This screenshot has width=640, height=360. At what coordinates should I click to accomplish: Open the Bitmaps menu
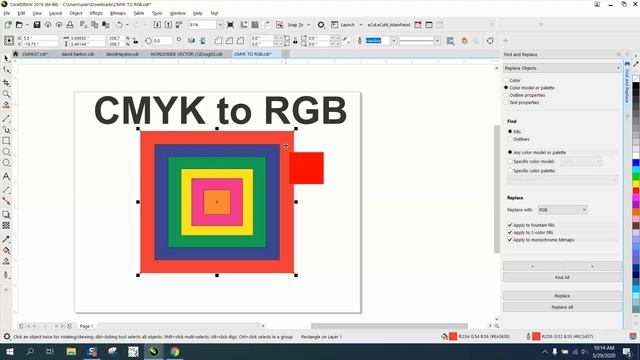[118, 13]
